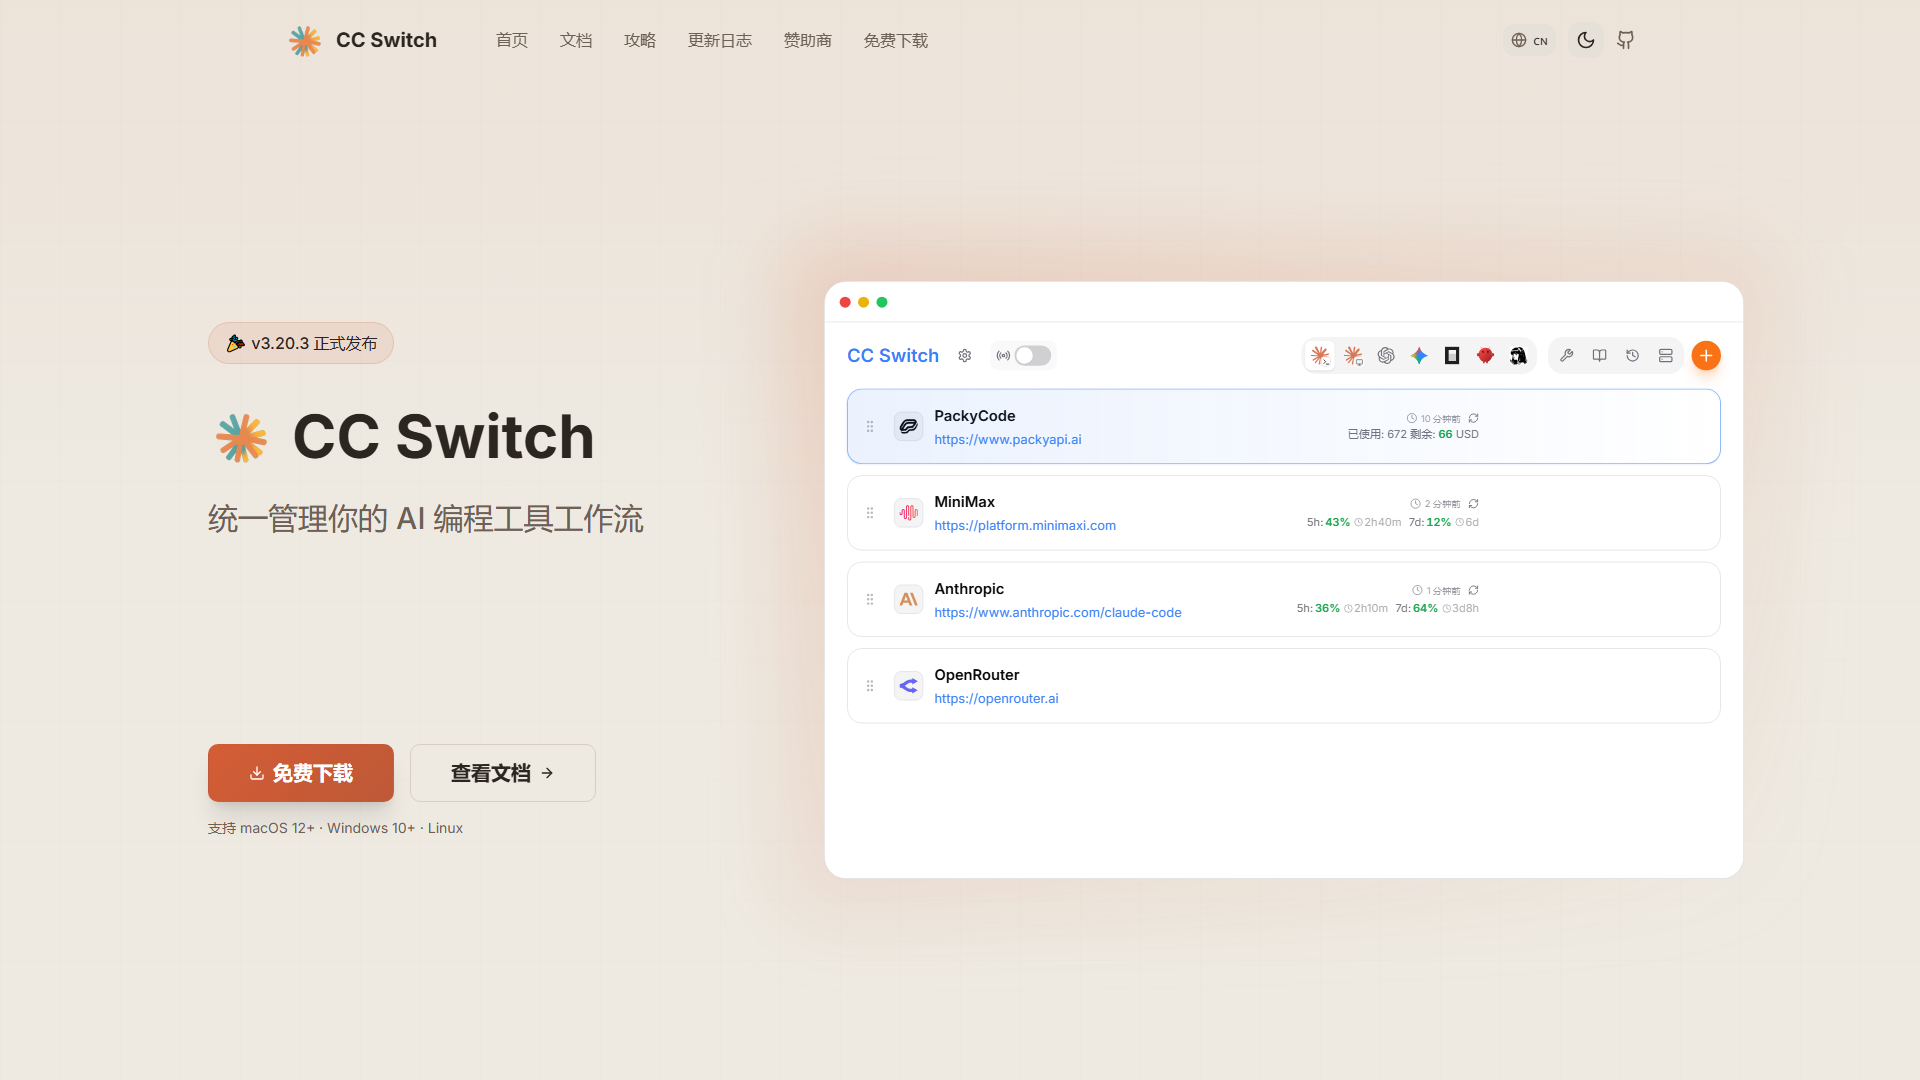Select the black-haired girl avatar icon

coord(1518,356)
